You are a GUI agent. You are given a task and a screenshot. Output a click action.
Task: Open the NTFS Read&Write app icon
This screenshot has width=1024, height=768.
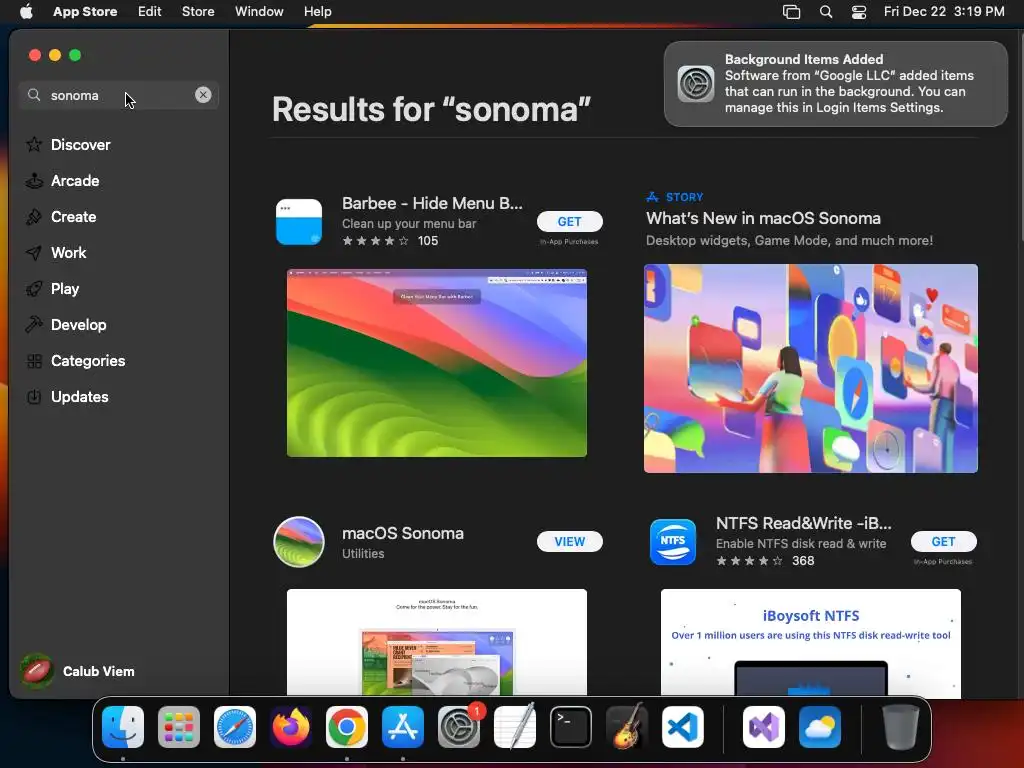coord(673,542)
